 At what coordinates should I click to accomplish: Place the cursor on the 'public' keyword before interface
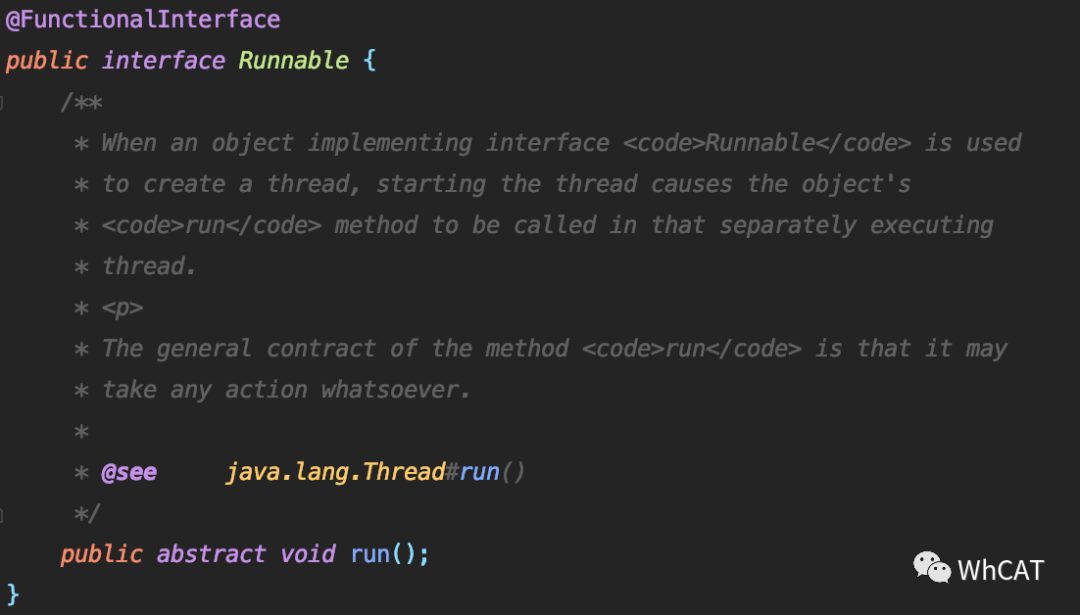47,61
